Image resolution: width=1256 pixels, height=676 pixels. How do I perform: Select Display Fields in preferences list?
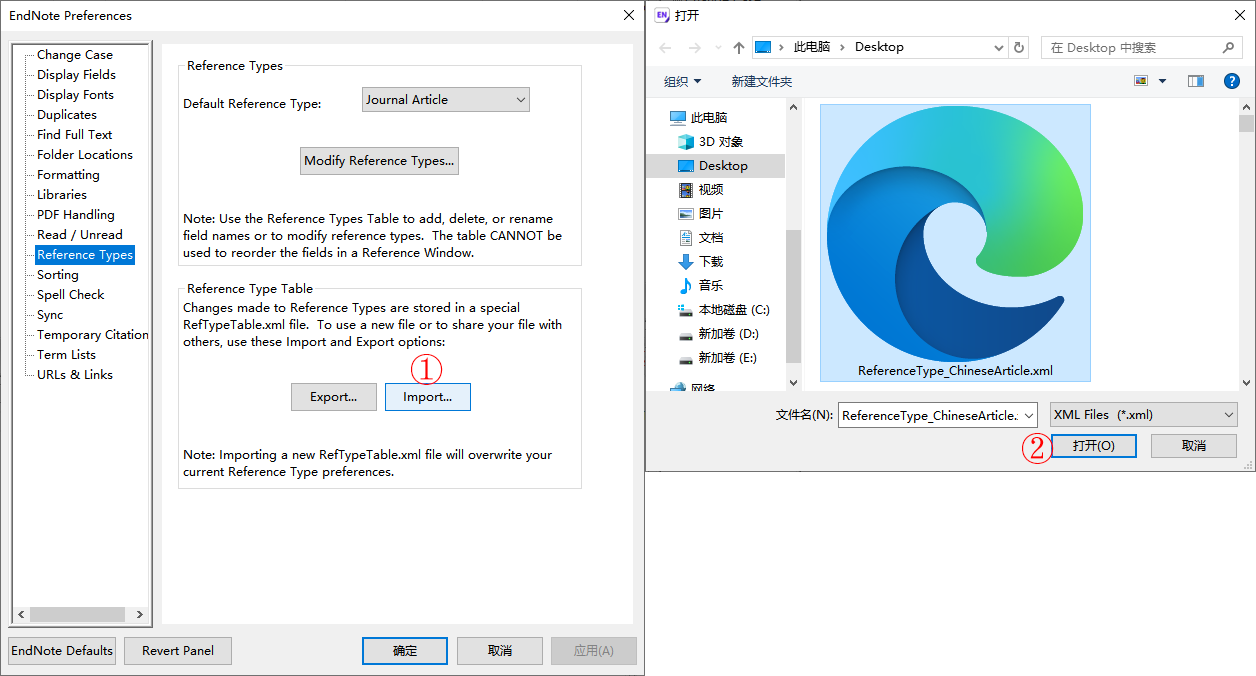point(77,75)
